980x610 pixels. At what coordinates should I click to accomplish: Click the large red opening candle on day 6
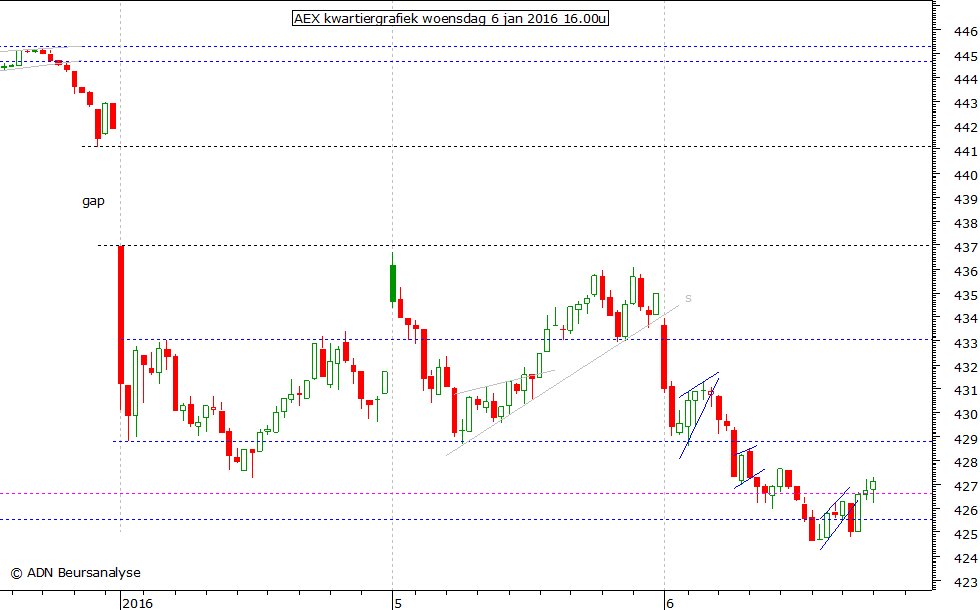(x=664, y=358)
